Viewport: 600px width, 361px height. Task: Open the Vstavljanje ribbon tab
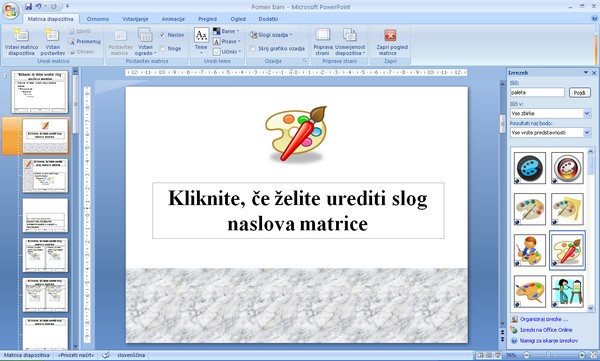point(135,19)
